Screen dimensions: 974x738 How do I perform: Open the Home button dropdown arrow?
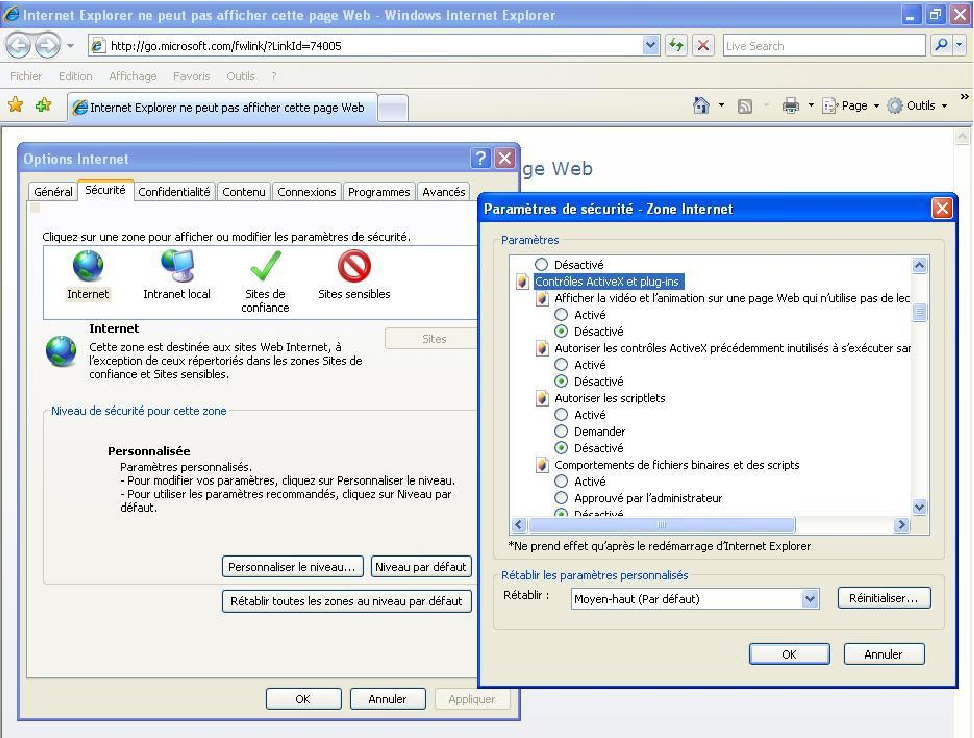tap(721, 106)
